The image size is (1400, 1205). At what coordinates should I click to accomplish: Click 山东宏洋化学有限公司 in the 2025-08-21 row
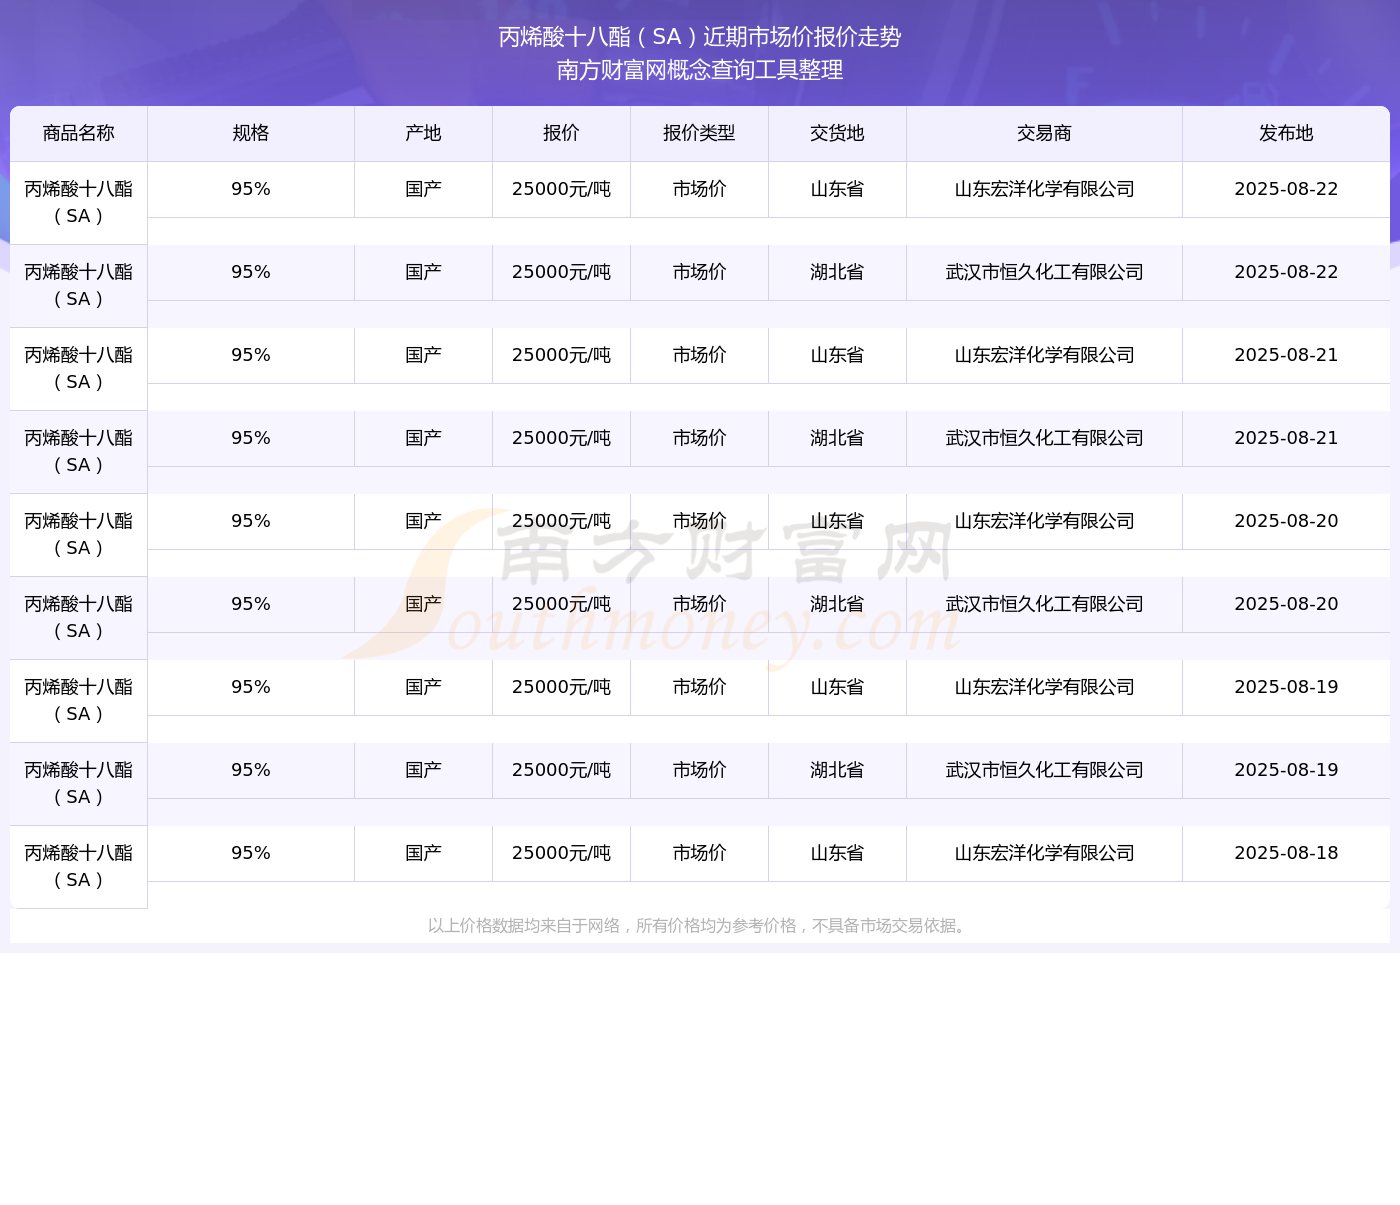1045,355
